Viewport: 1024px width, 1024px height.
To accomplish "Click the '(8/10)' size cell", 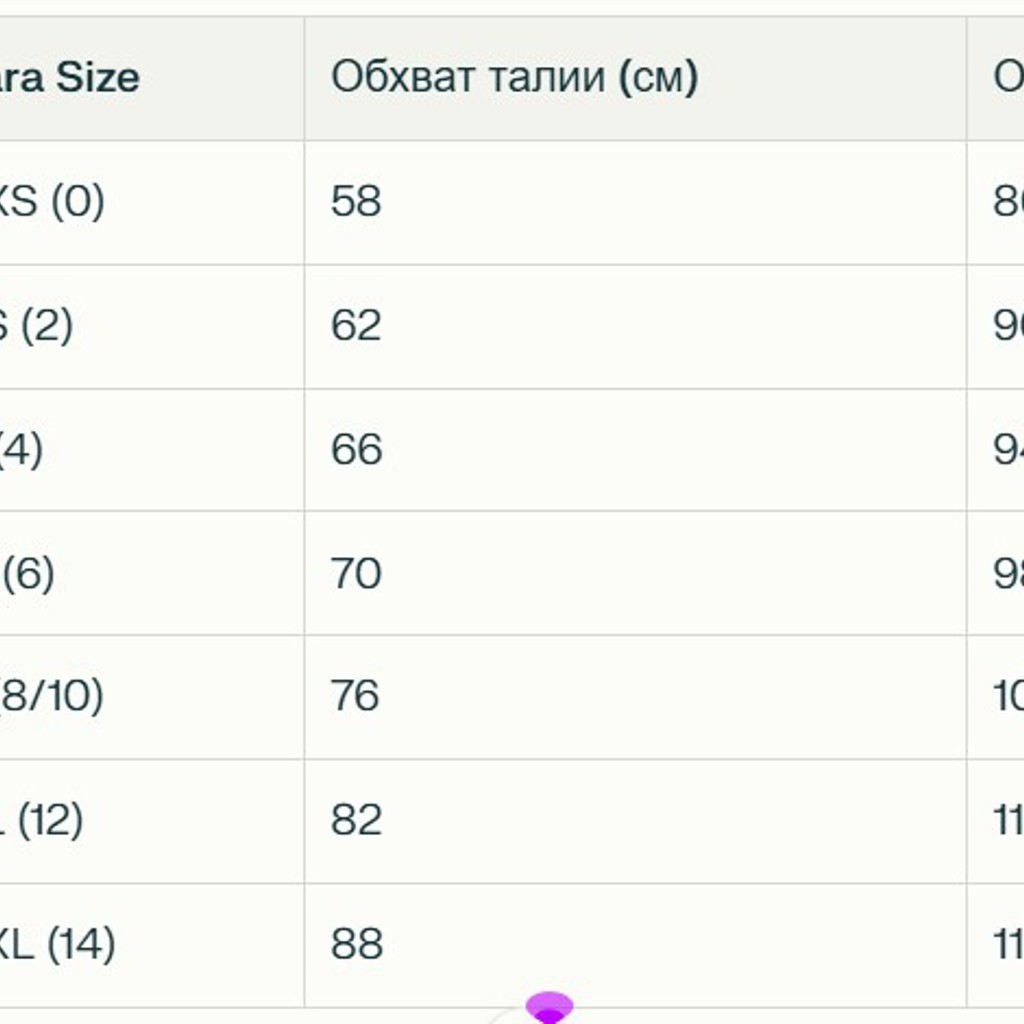I will click(x=152, y=697).
